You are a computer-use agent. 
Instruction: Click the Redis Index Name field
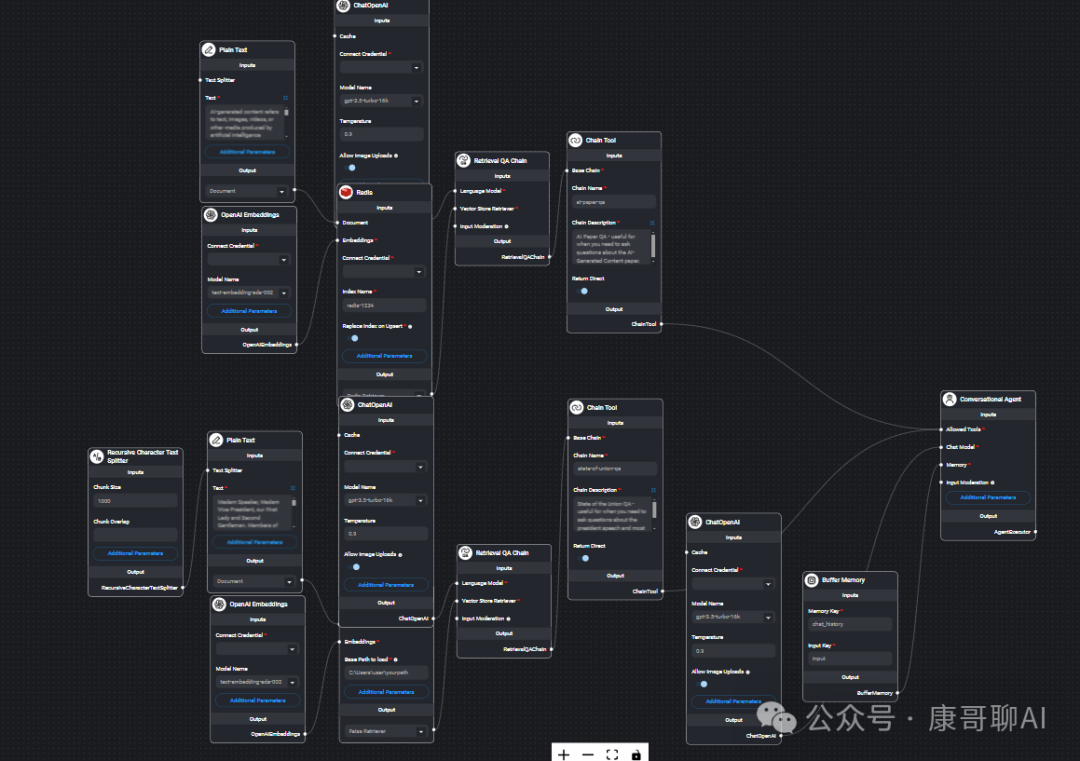[384, 305]
